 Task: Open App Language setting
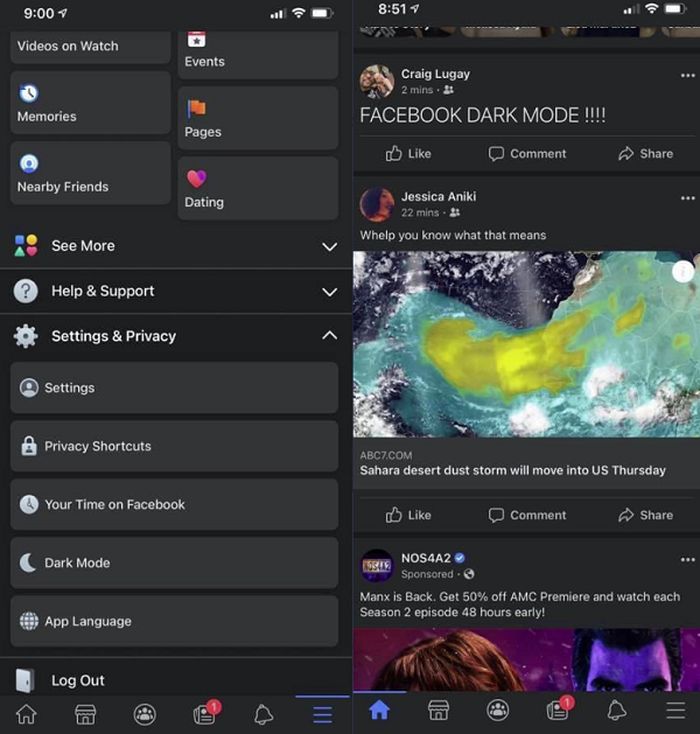(174, 621)
